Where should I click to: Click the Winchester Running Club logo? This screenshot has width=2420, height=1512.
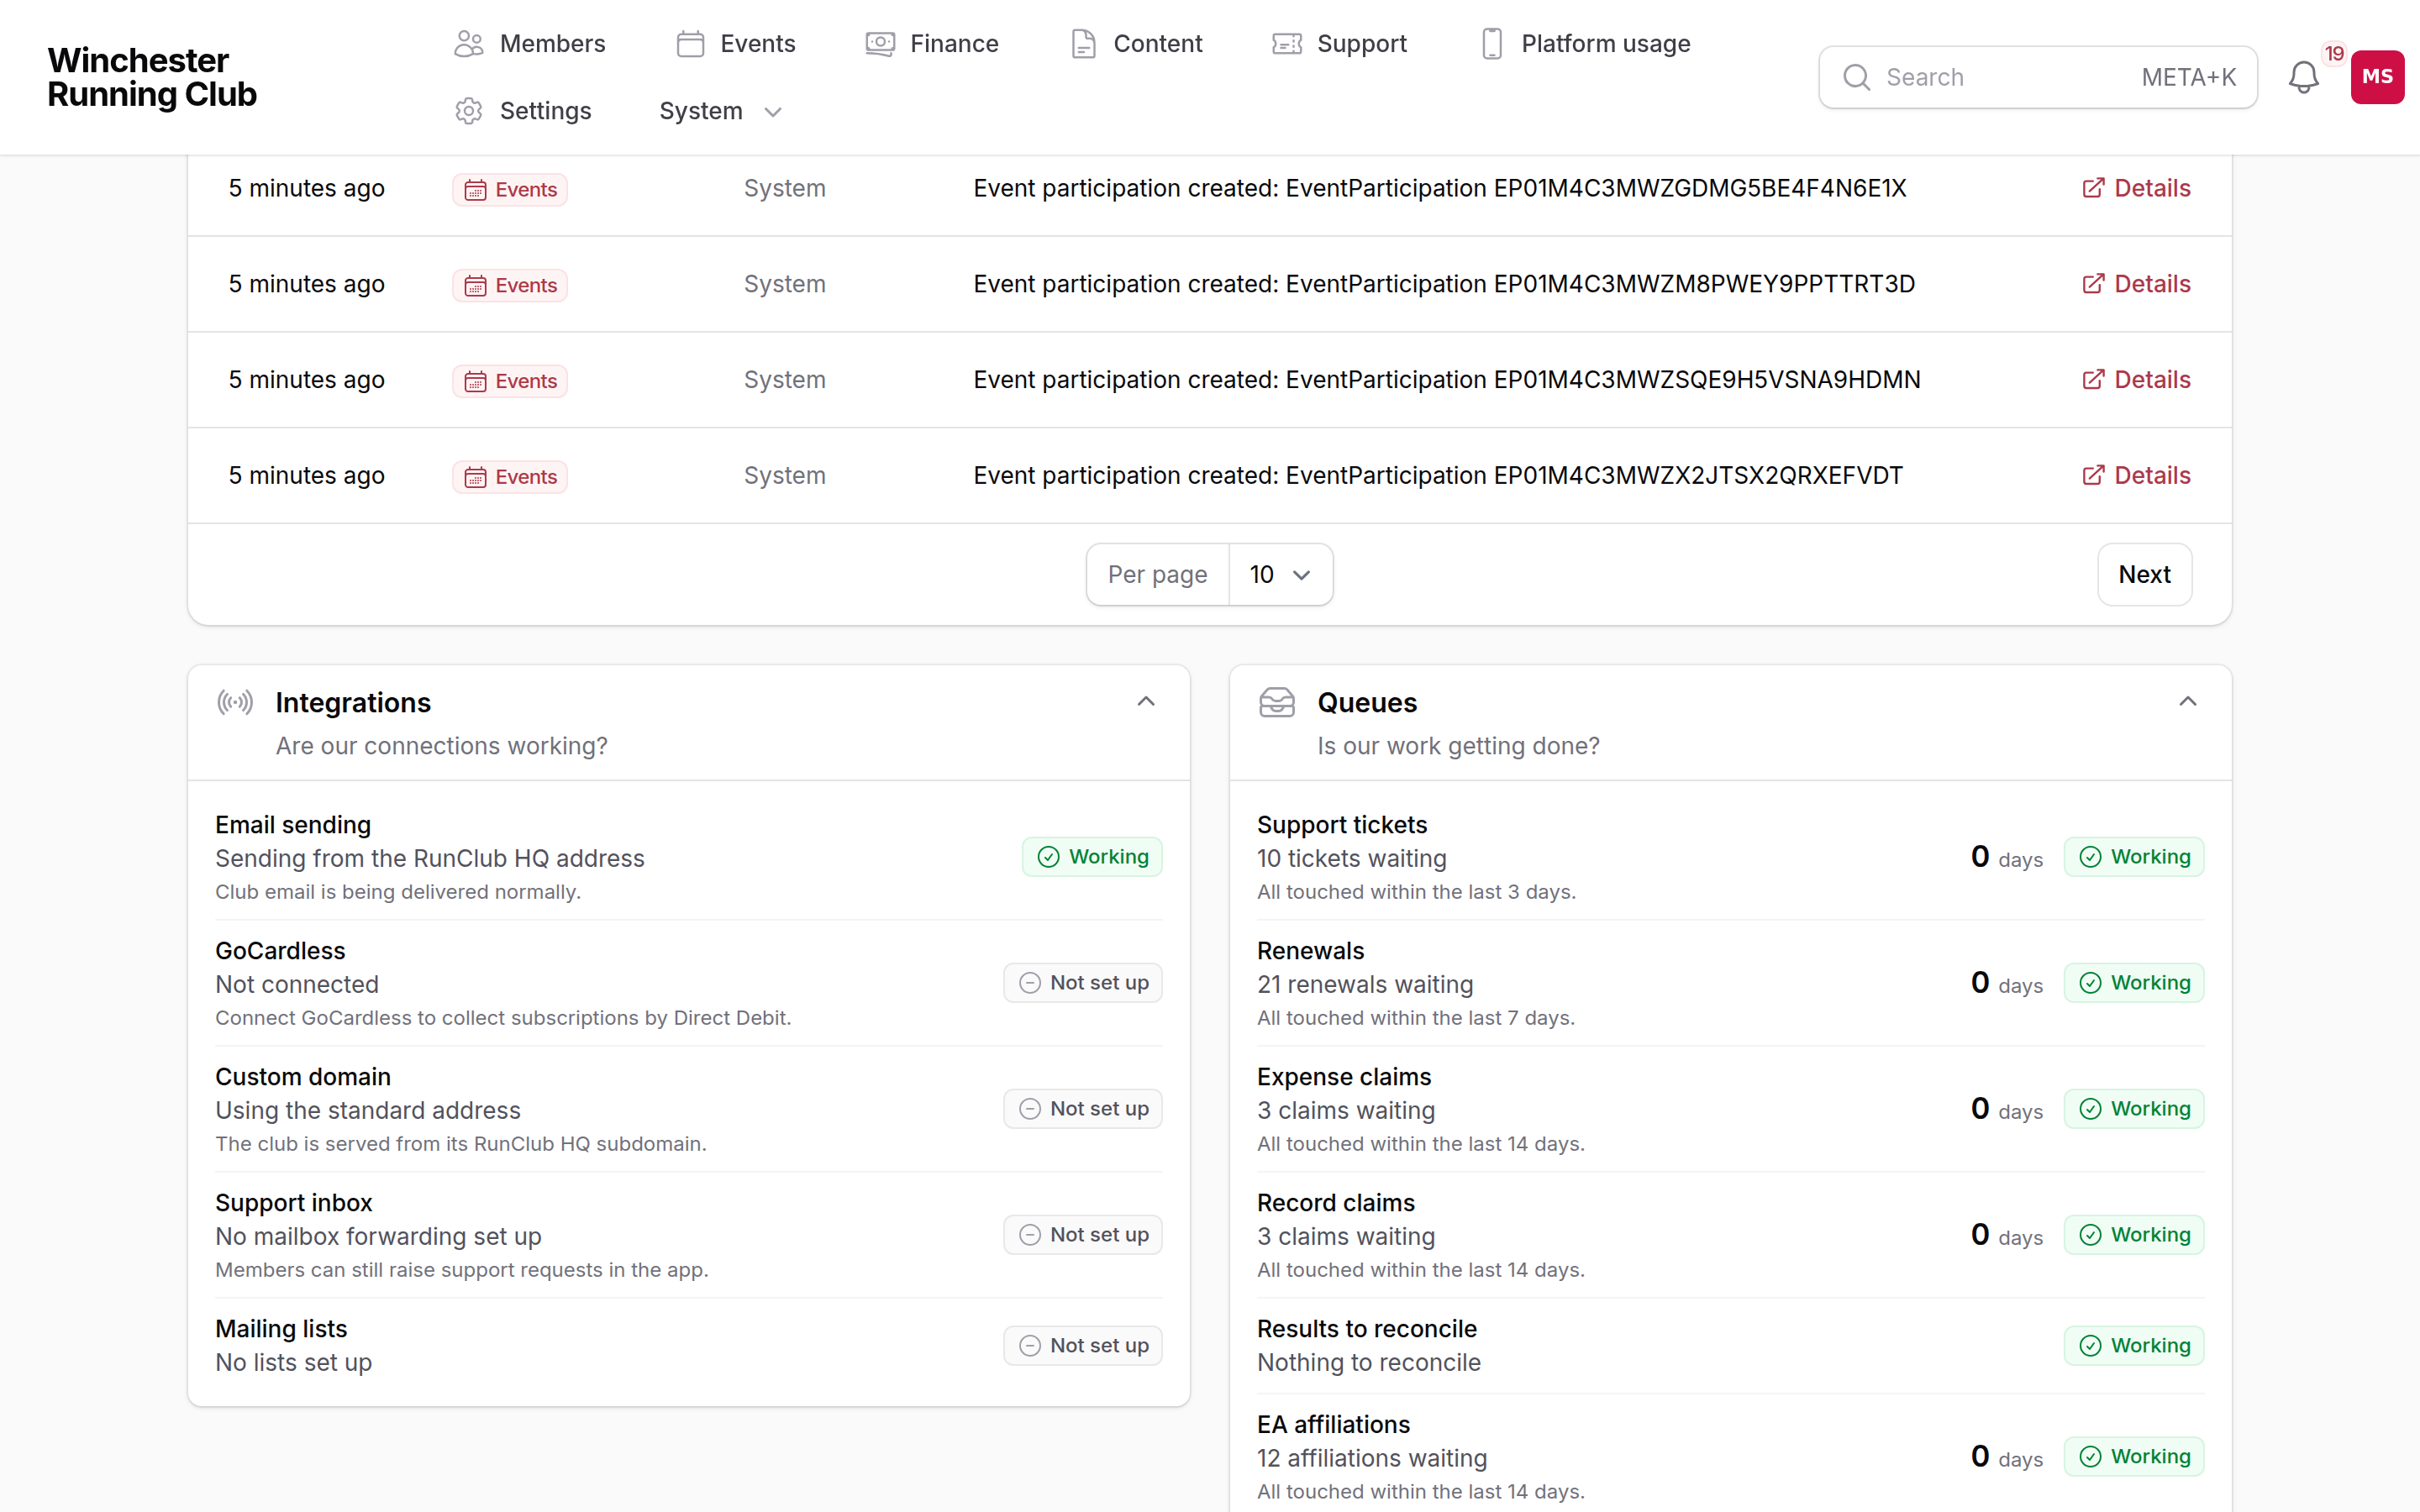tap(152, 77)
